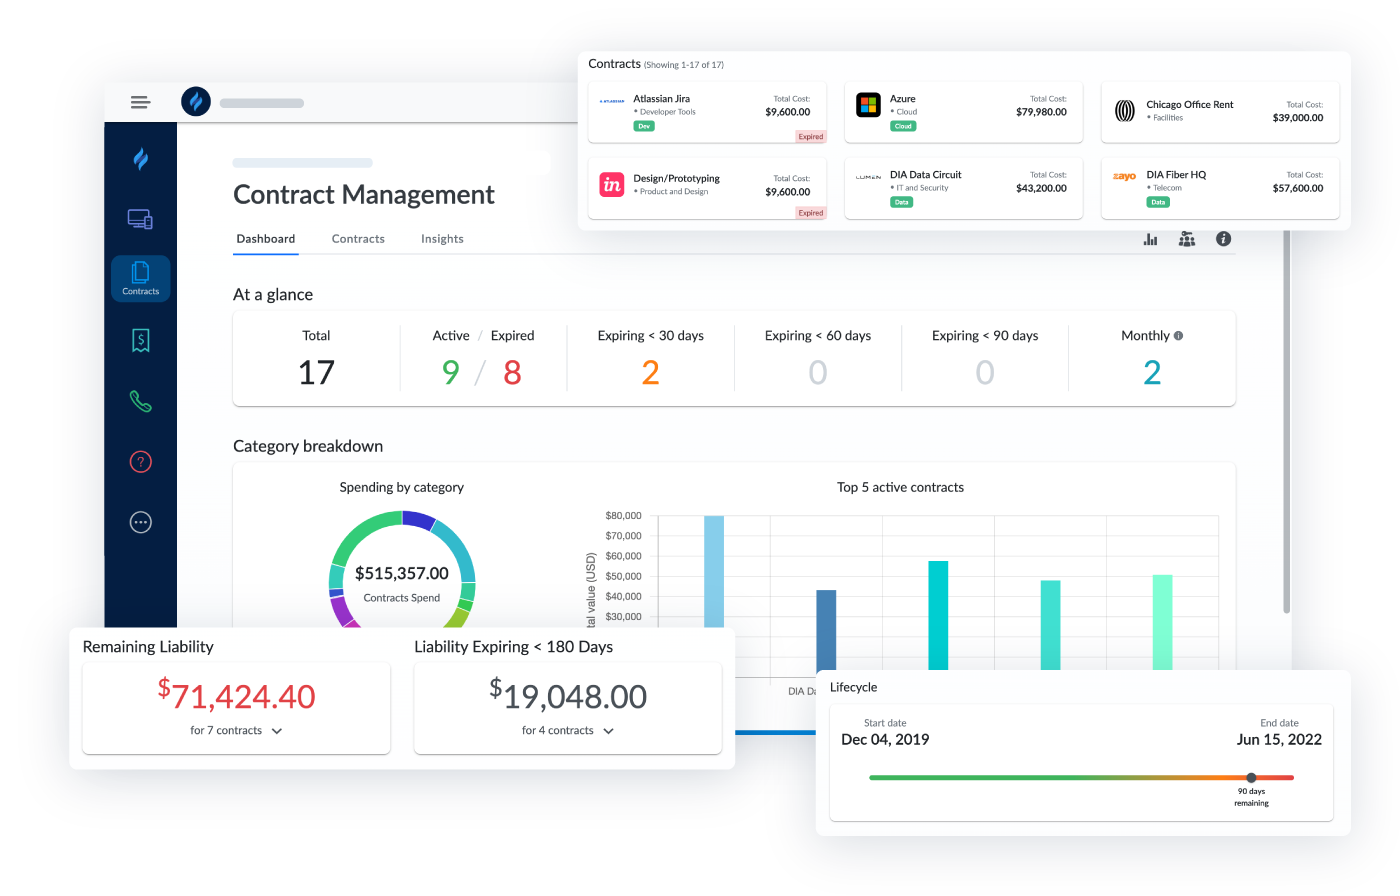Open the Contracts section in the sidebar
1400x896 pixels.
(x=140, y=278)
